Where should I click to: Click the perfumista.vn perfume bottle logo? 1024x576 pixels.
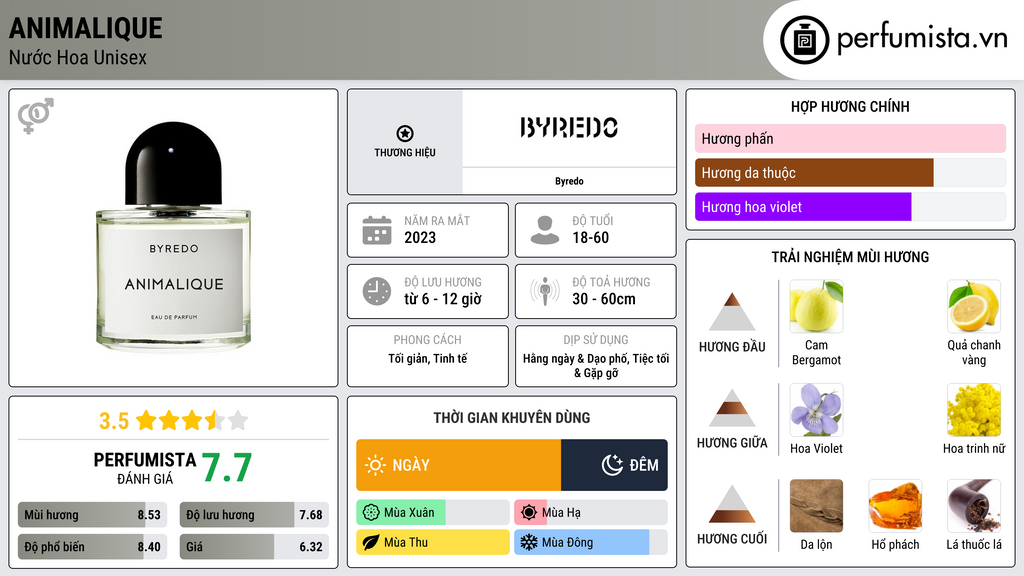[x=802, y=40]
